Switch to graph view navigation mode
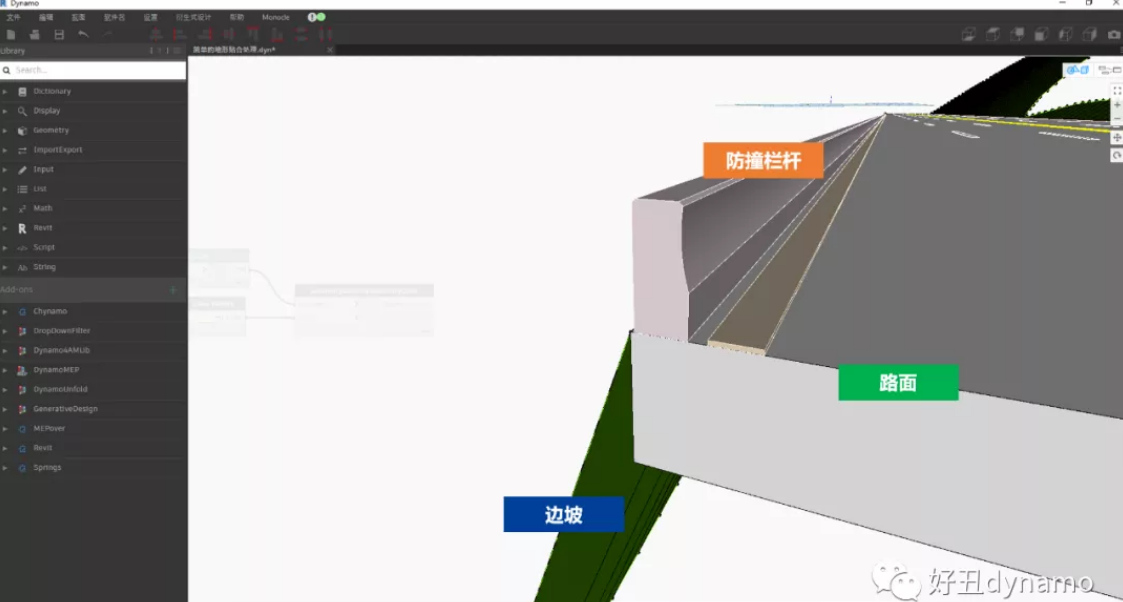Screen dimensions: 1123x602 pyautogui.click(x=1109, y=69)
